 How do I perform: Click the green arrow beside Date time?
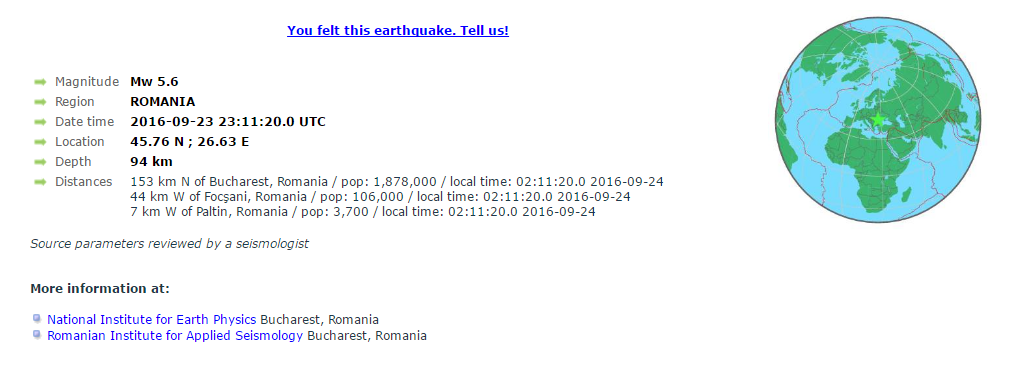[40, 122]
